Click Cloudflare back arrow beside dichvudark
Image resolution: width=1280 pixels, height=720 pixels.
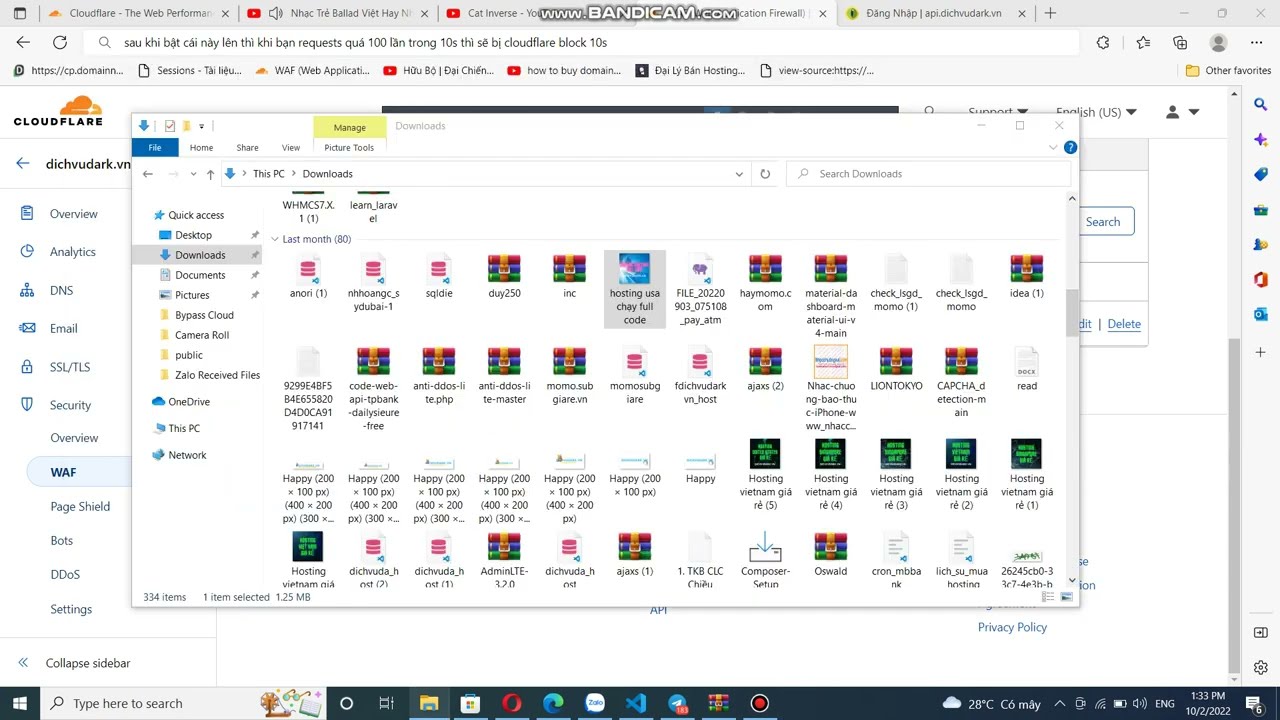[x=23, y=164]
